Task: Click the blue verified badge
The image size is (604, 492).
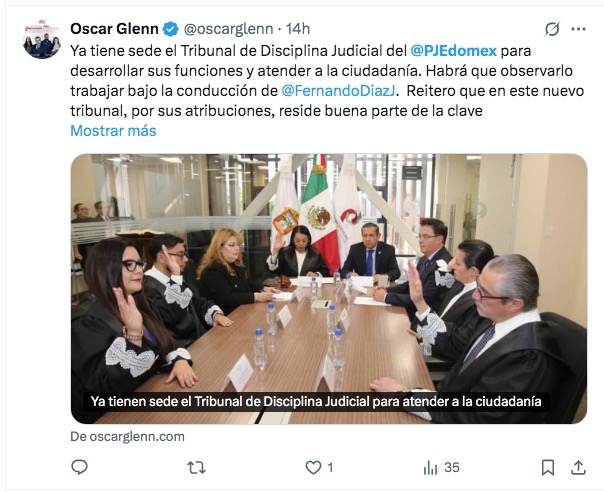Action: click(171, 29)
